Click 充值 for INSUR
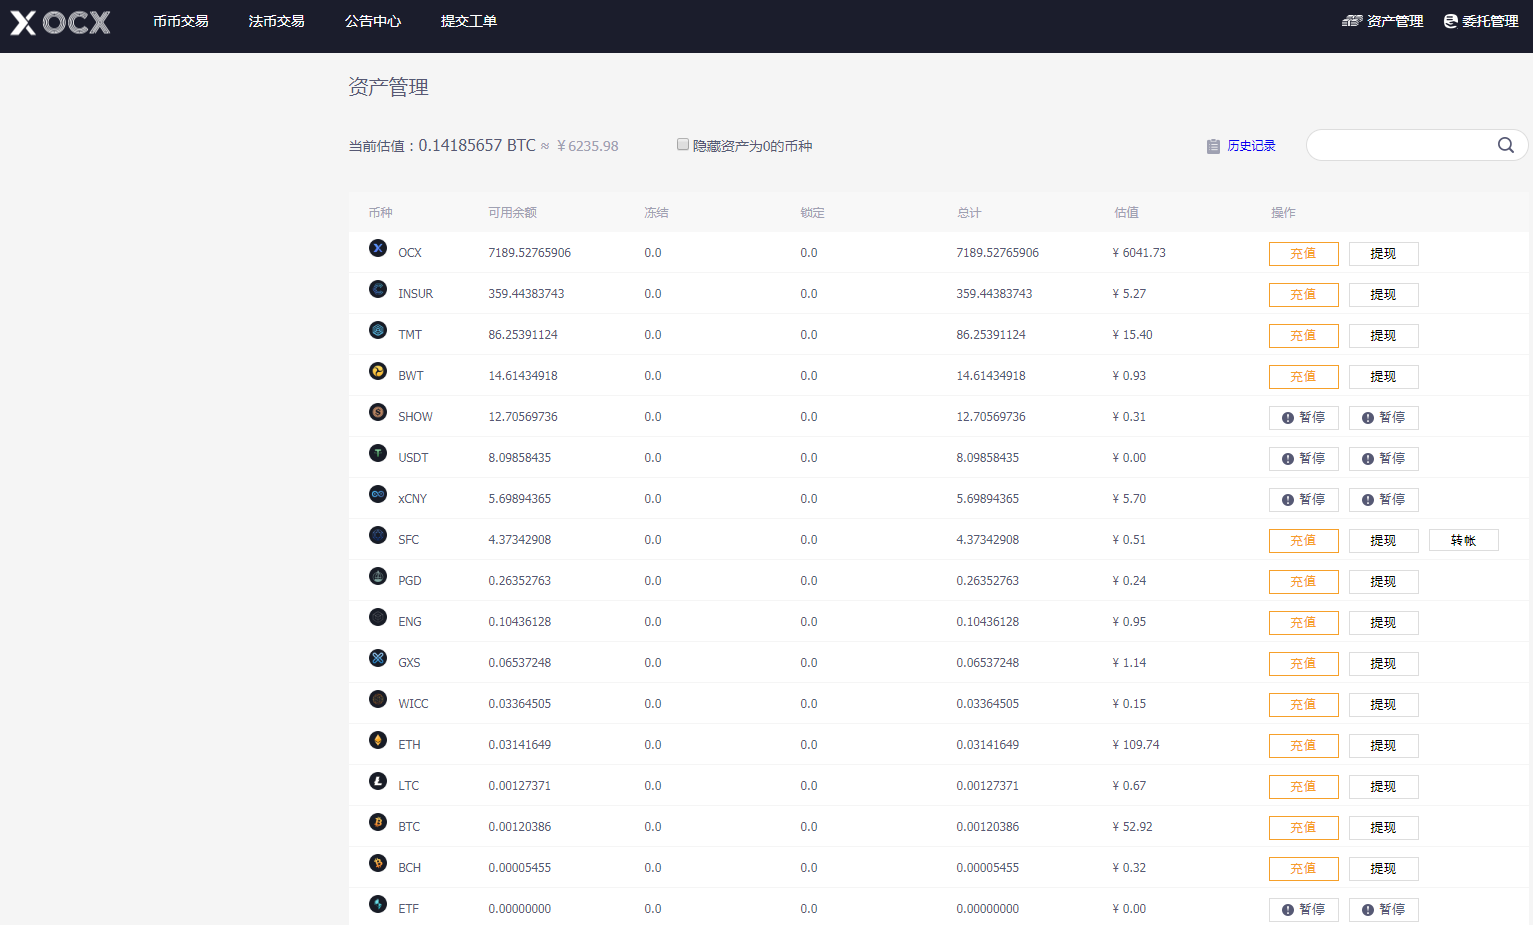 pyautogui.click(x=1304, y=295)
